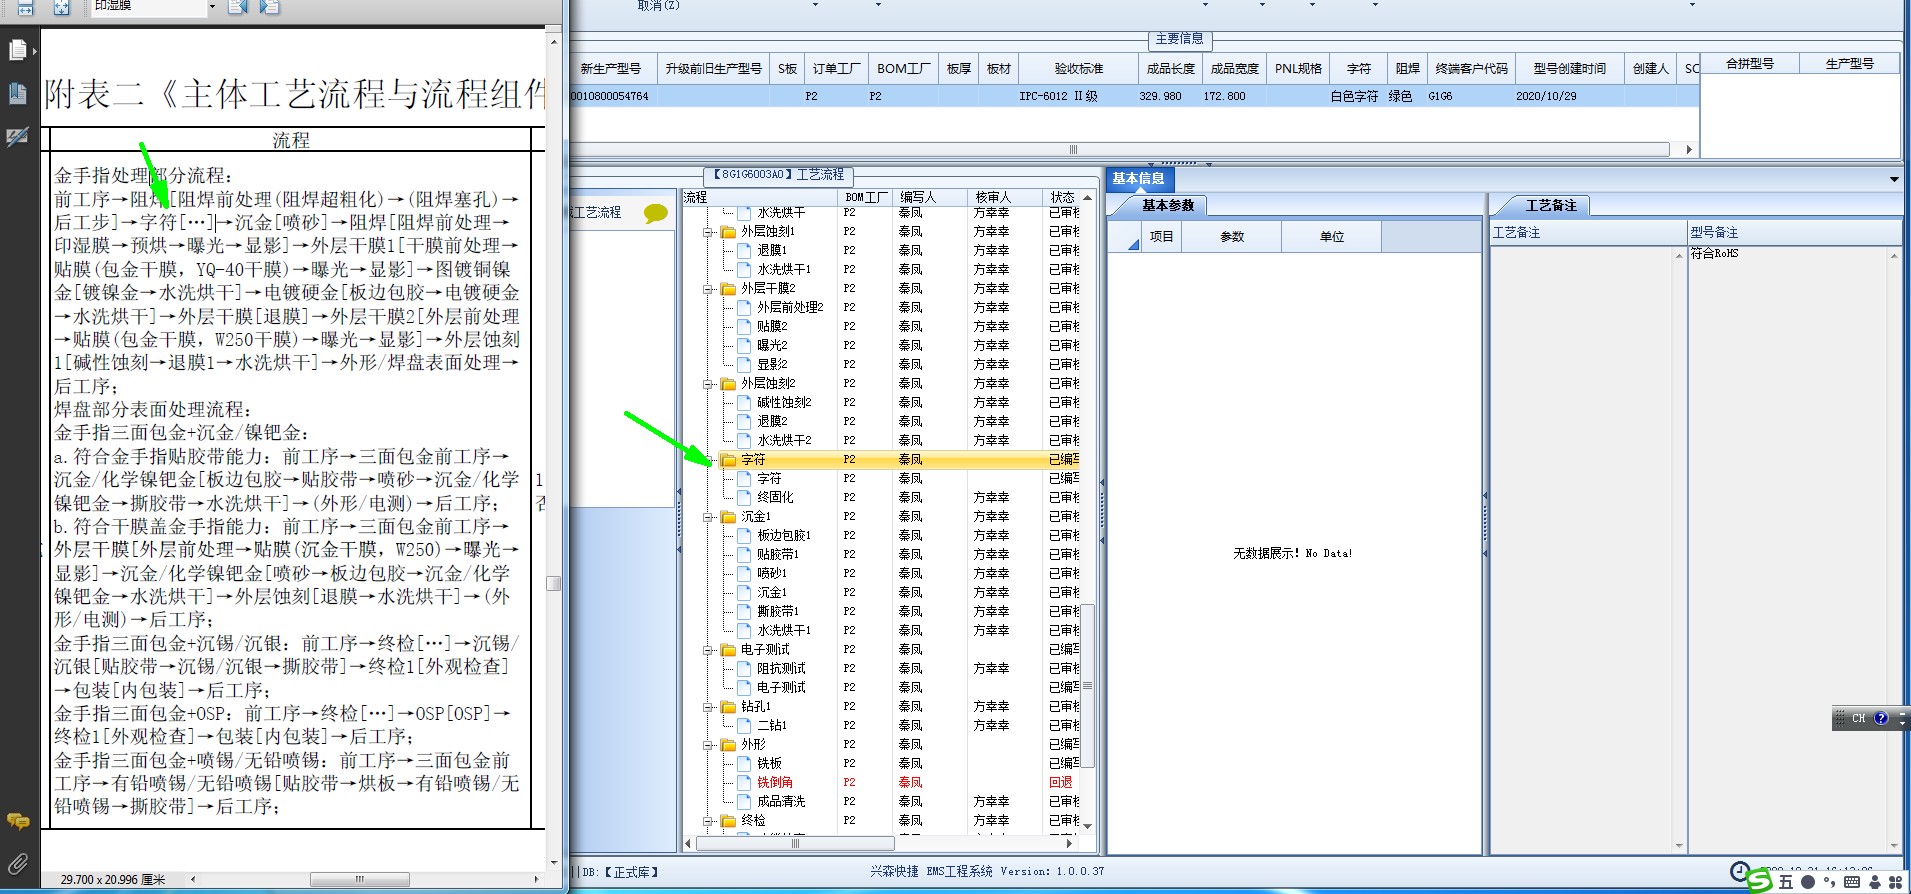Collapse the 外层蚀刻1 folder node
This screenshot has width=1911, height=894.
708,232
